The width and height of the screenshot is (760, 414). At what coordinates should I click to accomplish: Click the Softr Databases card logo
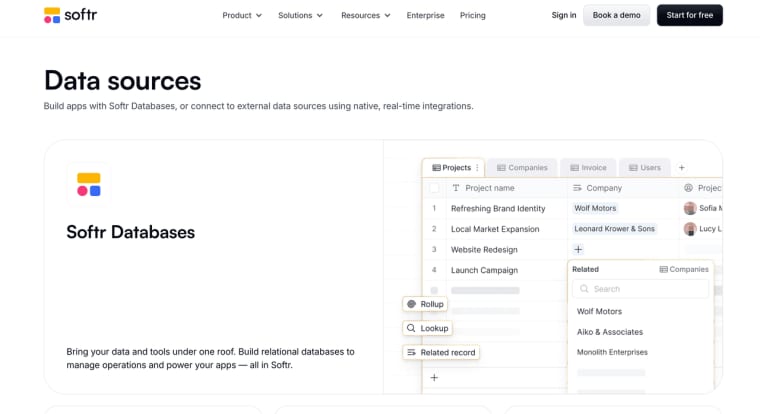[89, 185]
